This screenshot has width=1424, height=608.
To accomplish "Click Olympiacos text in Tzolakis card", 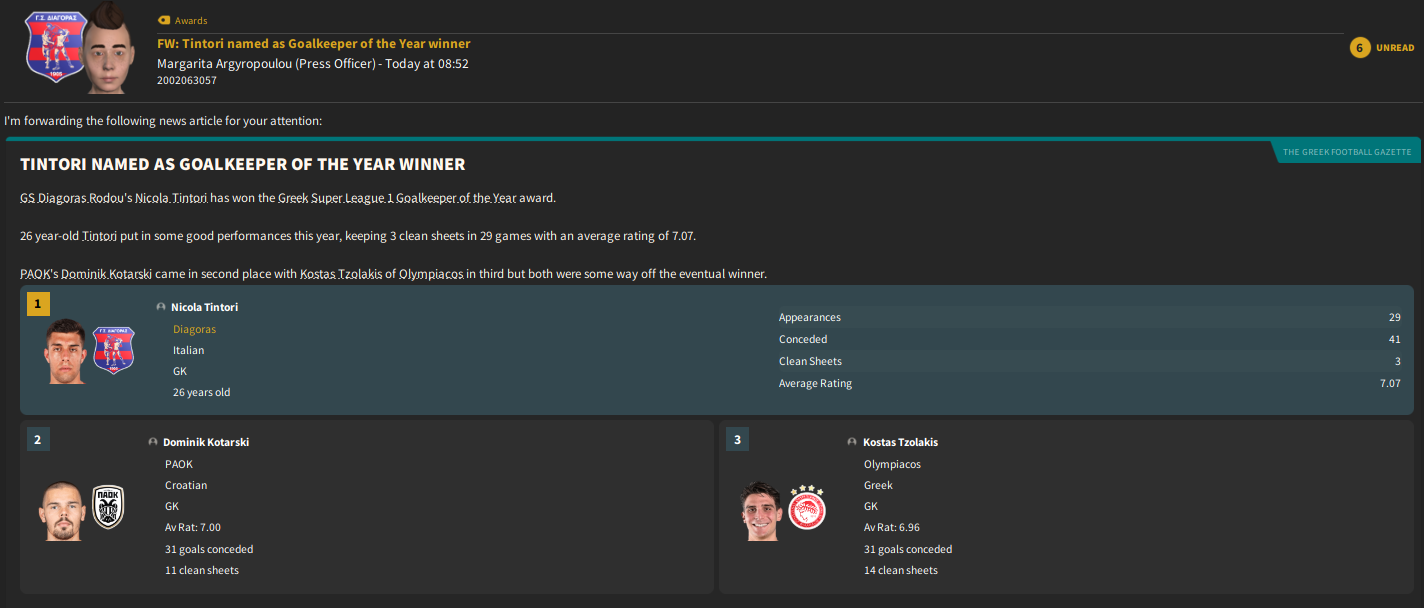I will (892, 464).
